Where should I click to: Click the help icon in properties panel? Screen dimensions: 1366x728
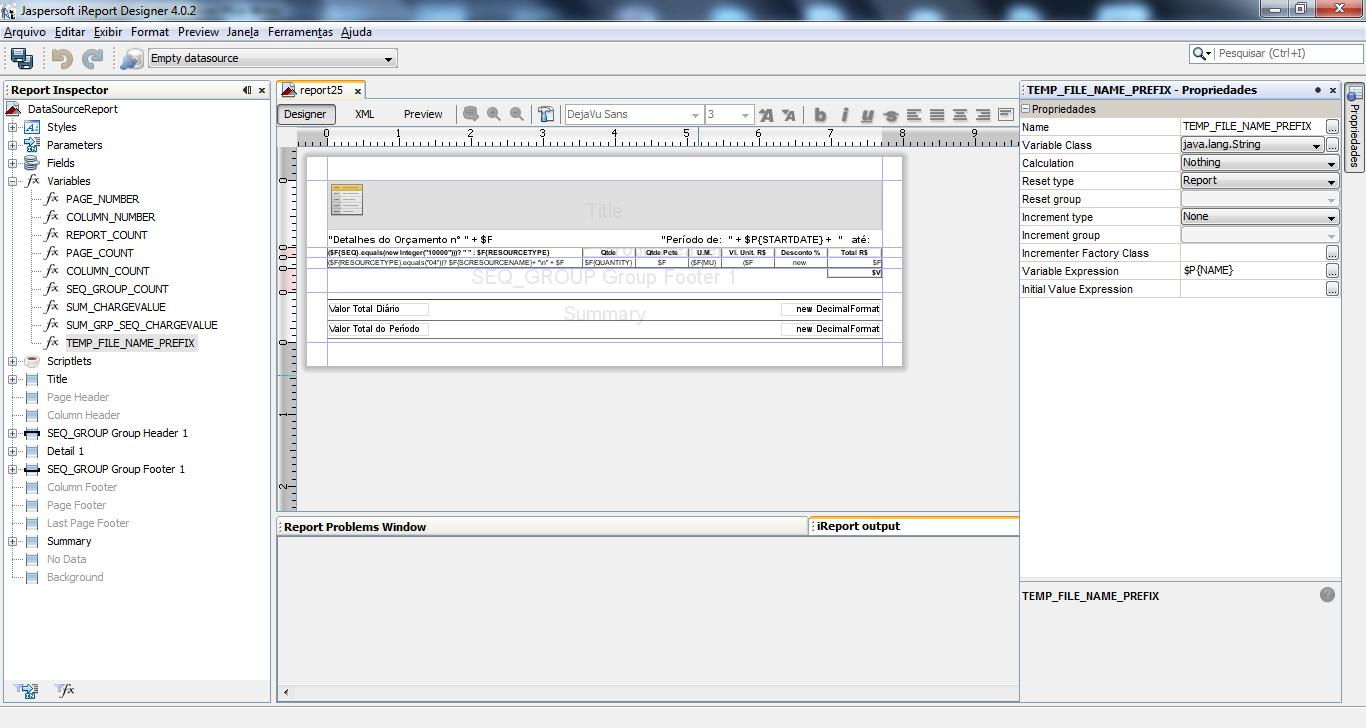(x=1327, y=595)
